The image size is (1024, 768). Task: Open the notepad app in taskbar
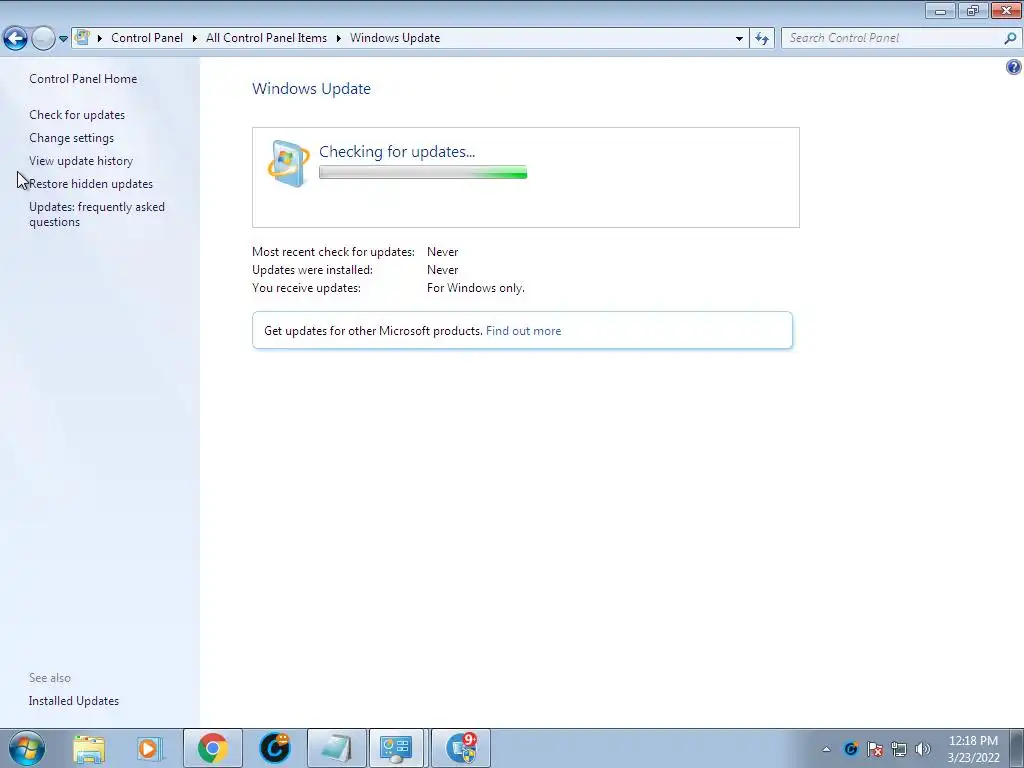[336, 748]
